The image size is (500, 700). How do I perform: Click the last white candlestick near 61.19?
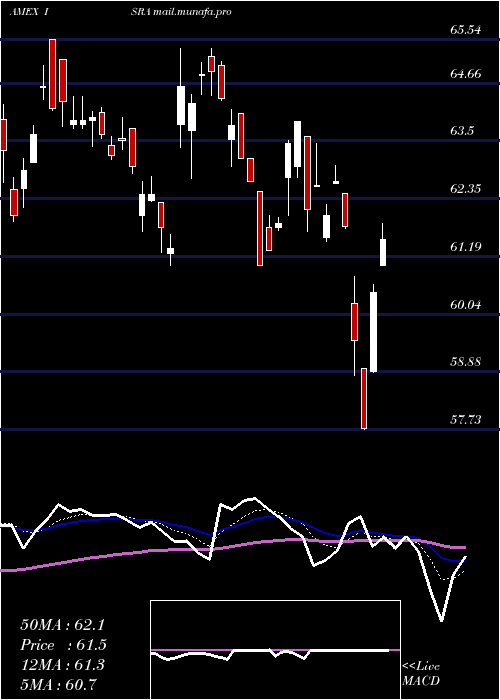click(x=383, y=252)
